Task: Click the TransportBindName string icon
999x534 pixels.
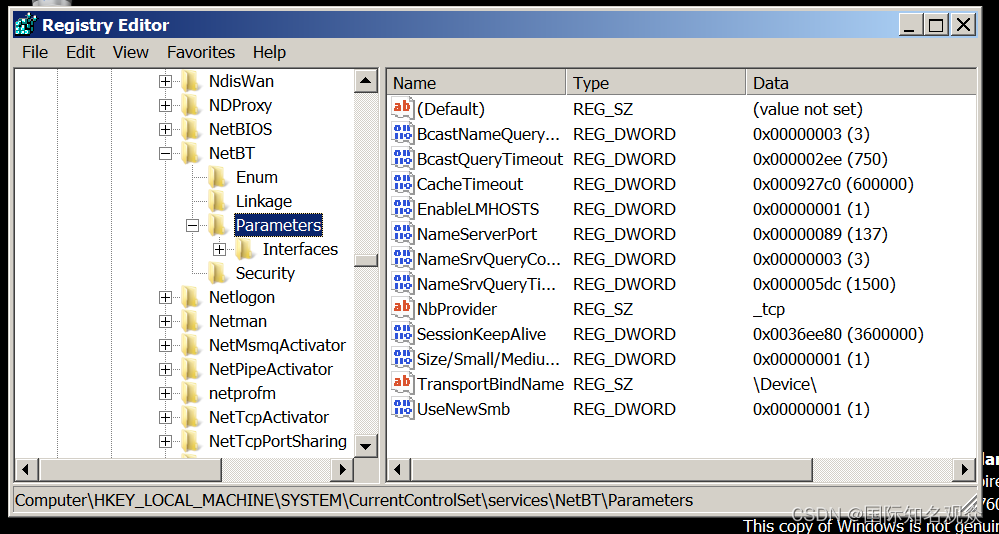Action: 402,384
